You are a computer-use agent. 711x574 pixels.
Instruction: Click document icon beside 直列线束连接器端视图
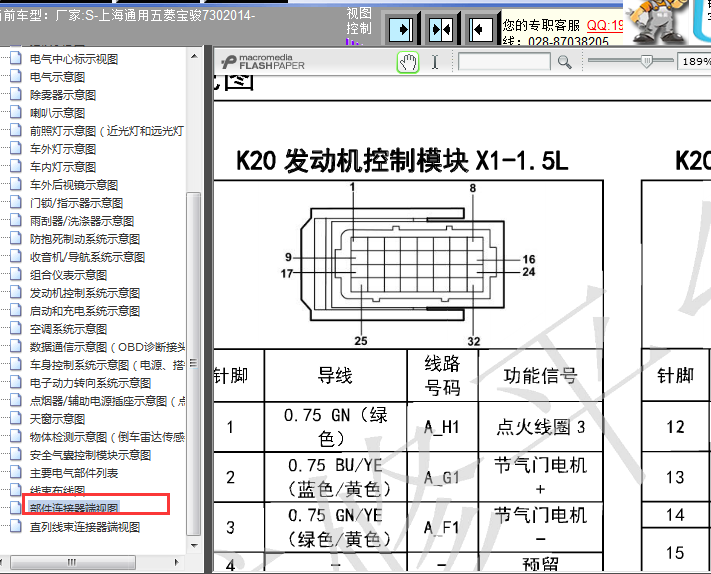pos(16,526)
